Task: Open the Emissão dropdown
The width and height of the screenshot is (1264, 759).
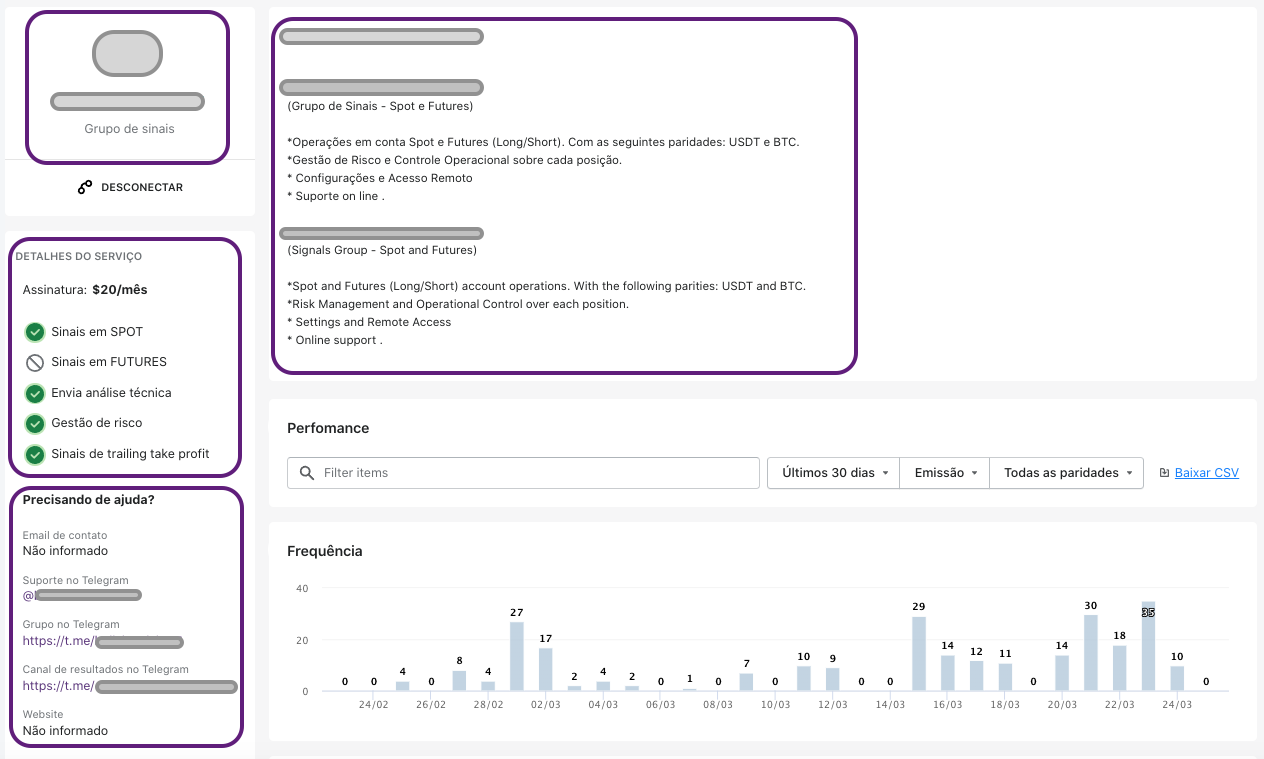Action: pyautogui.click(x=945, y=473)
